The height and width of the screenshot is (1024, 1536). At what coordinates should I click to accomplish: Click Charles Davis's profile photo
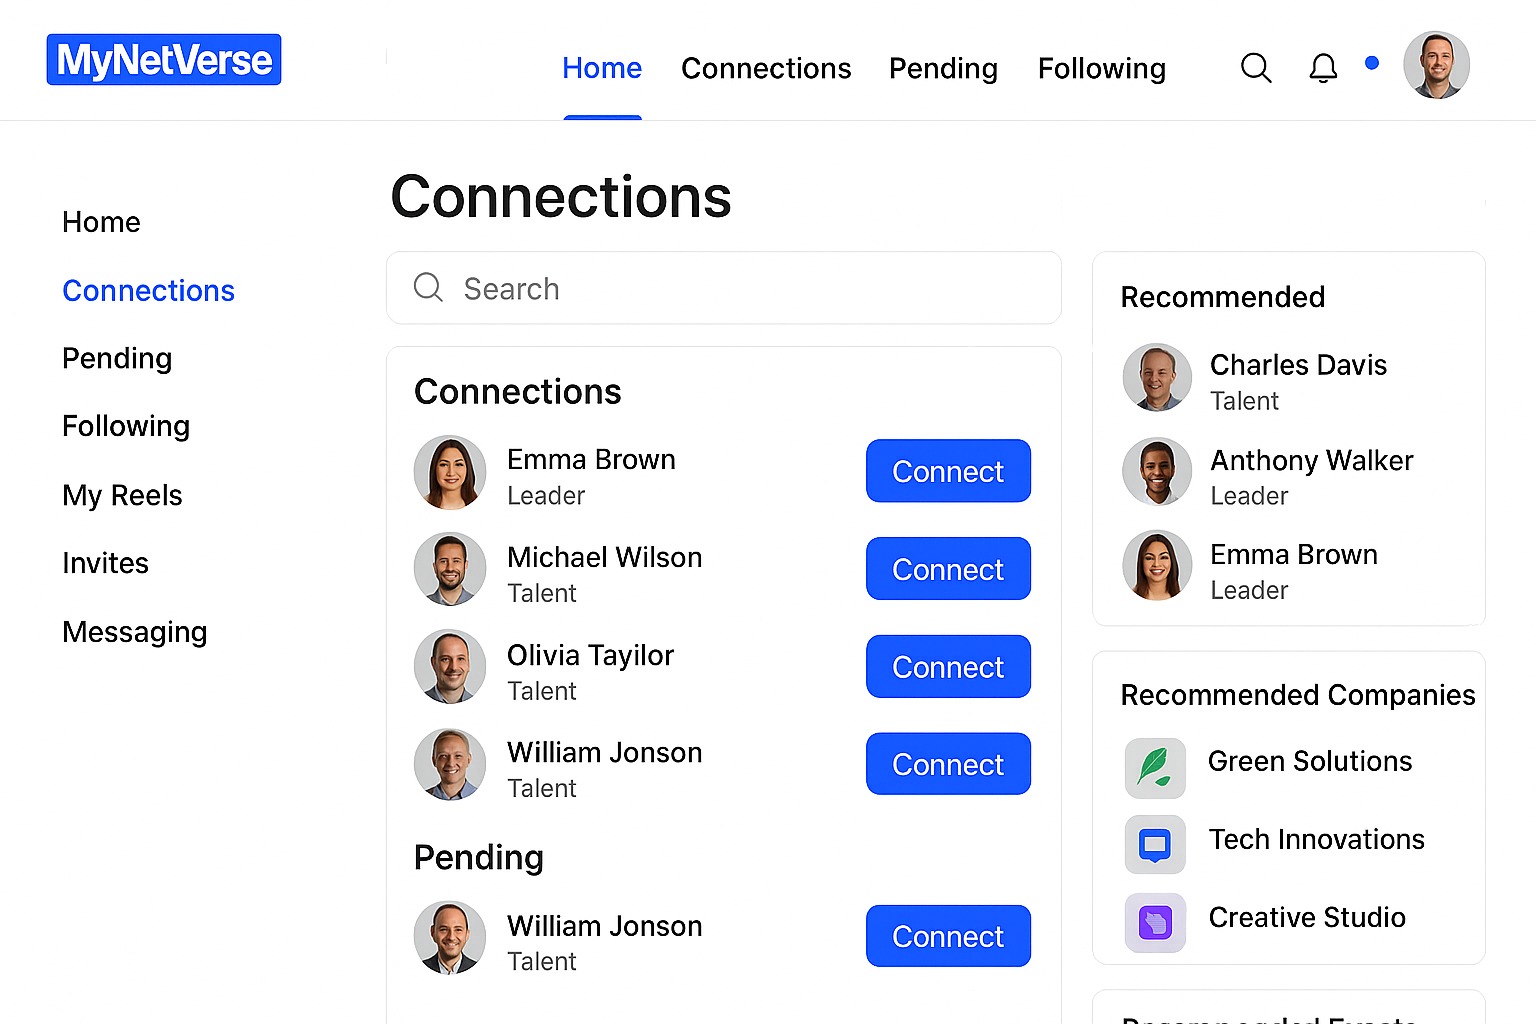(x=1157, y=378)
